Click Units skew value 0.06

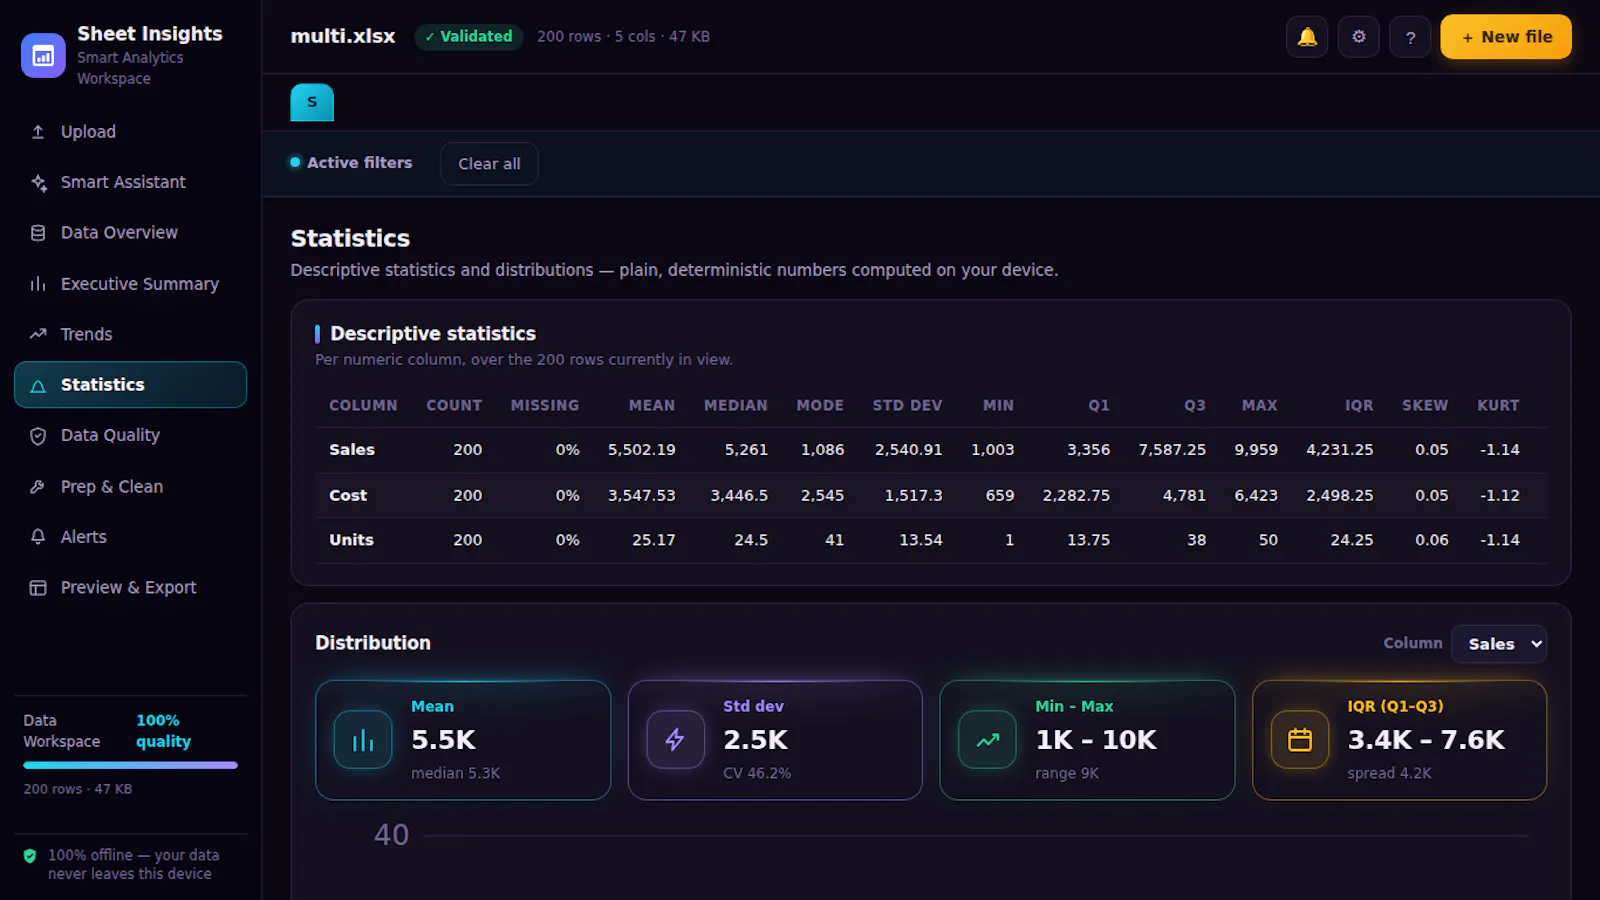point(1432,540)
